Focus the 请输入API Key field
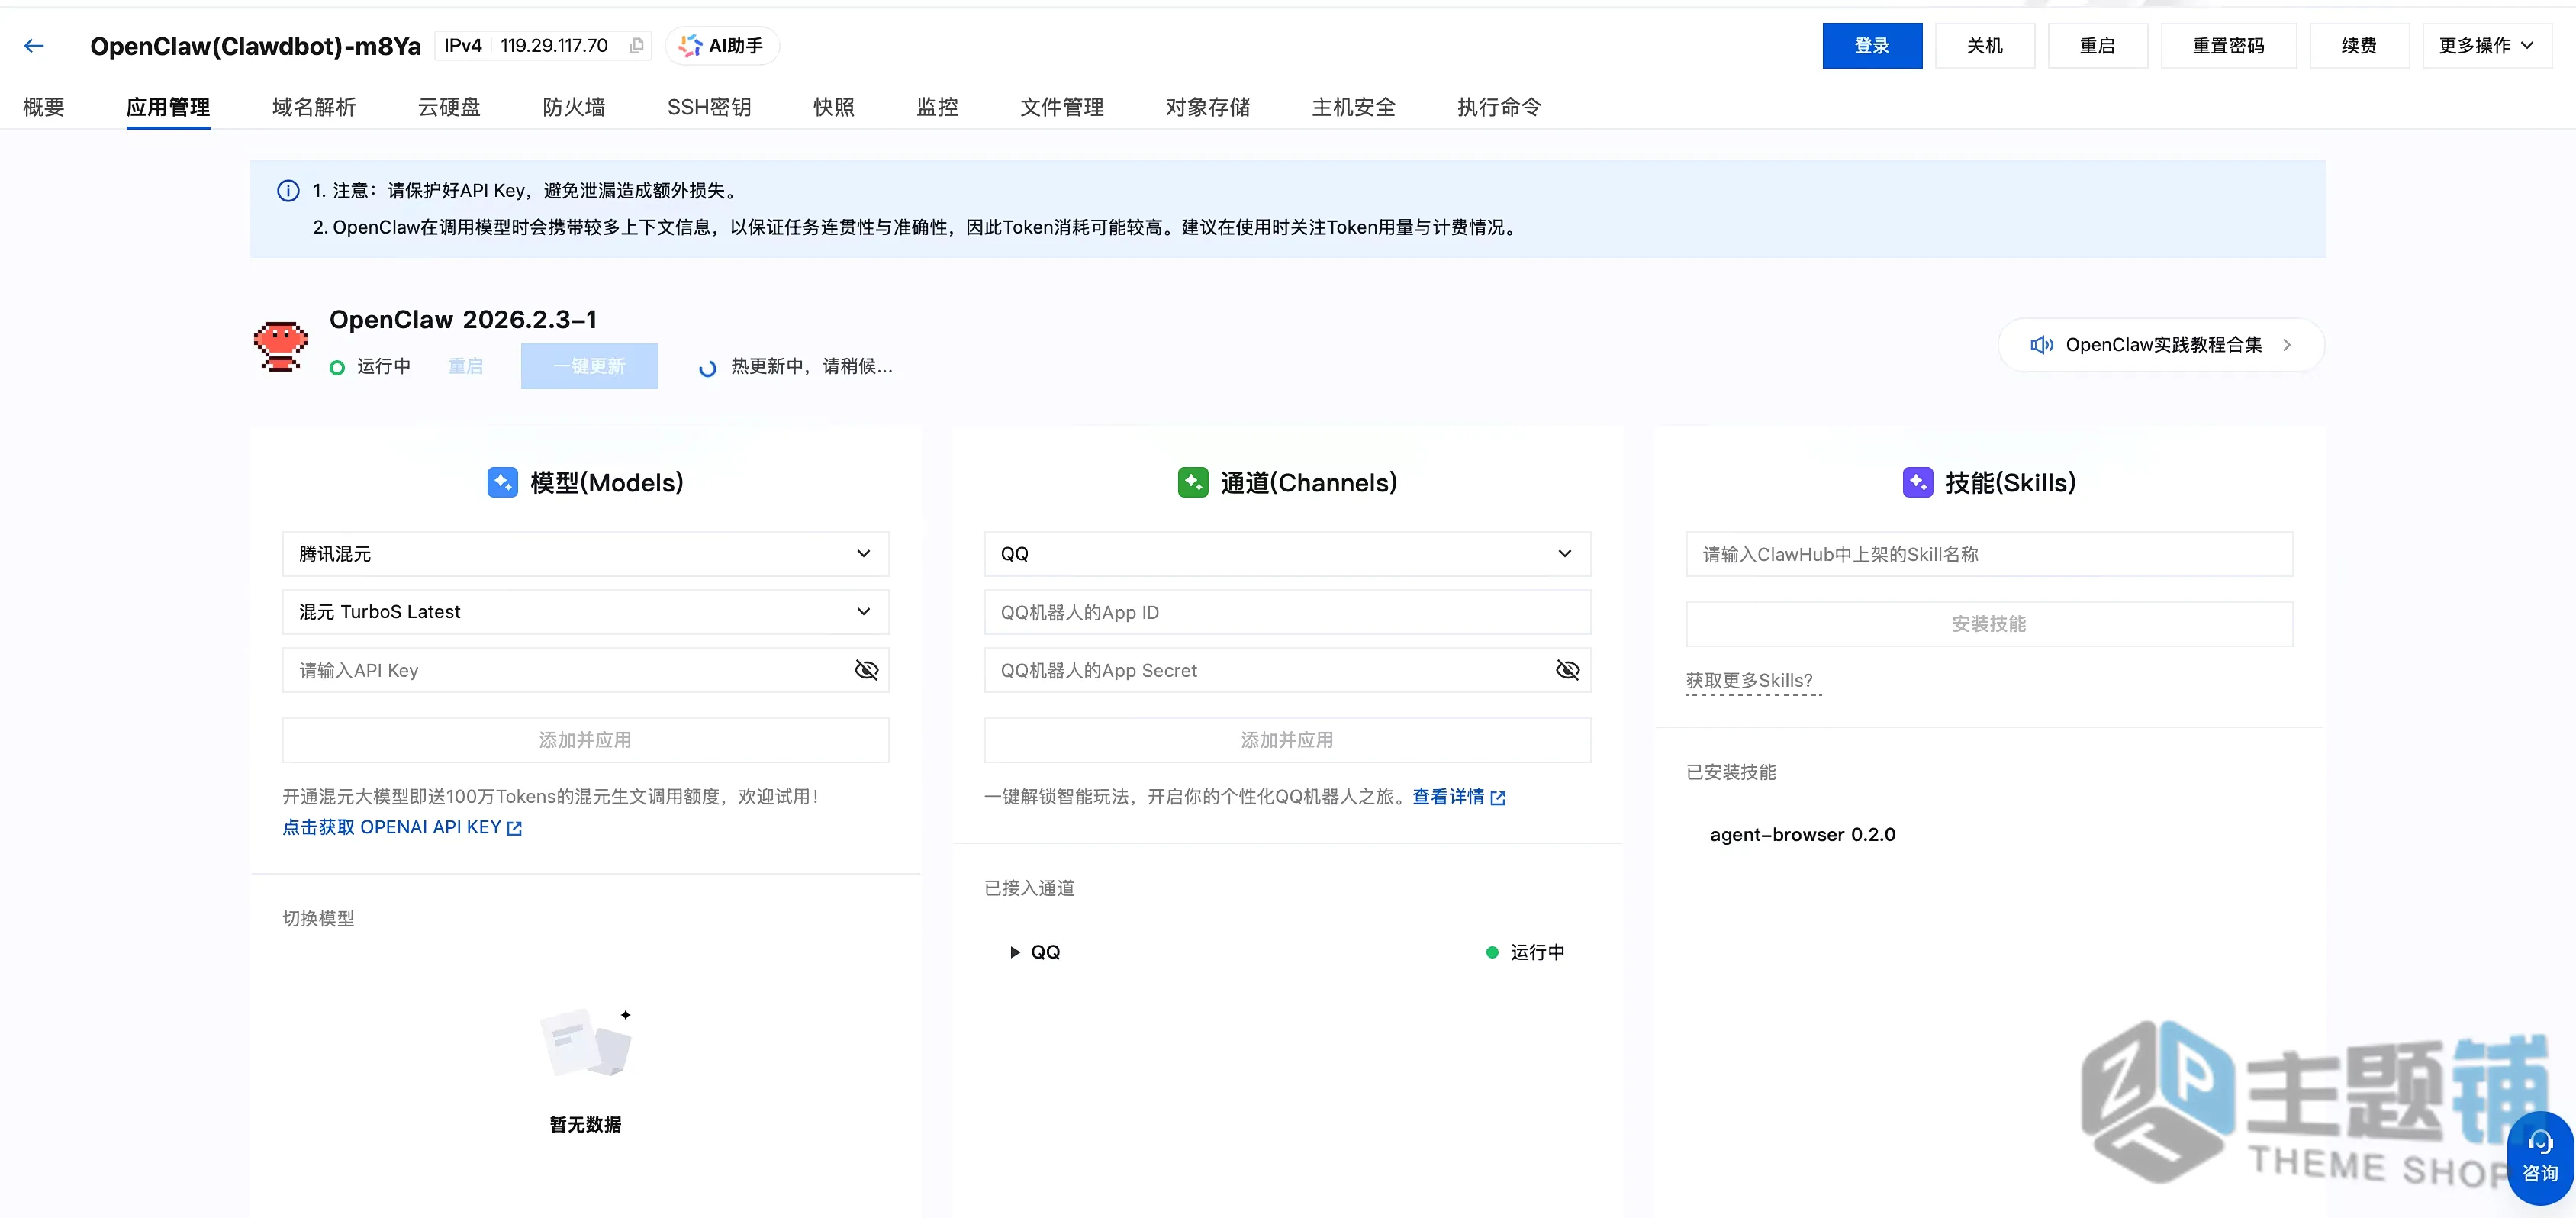 pos(585,670)
